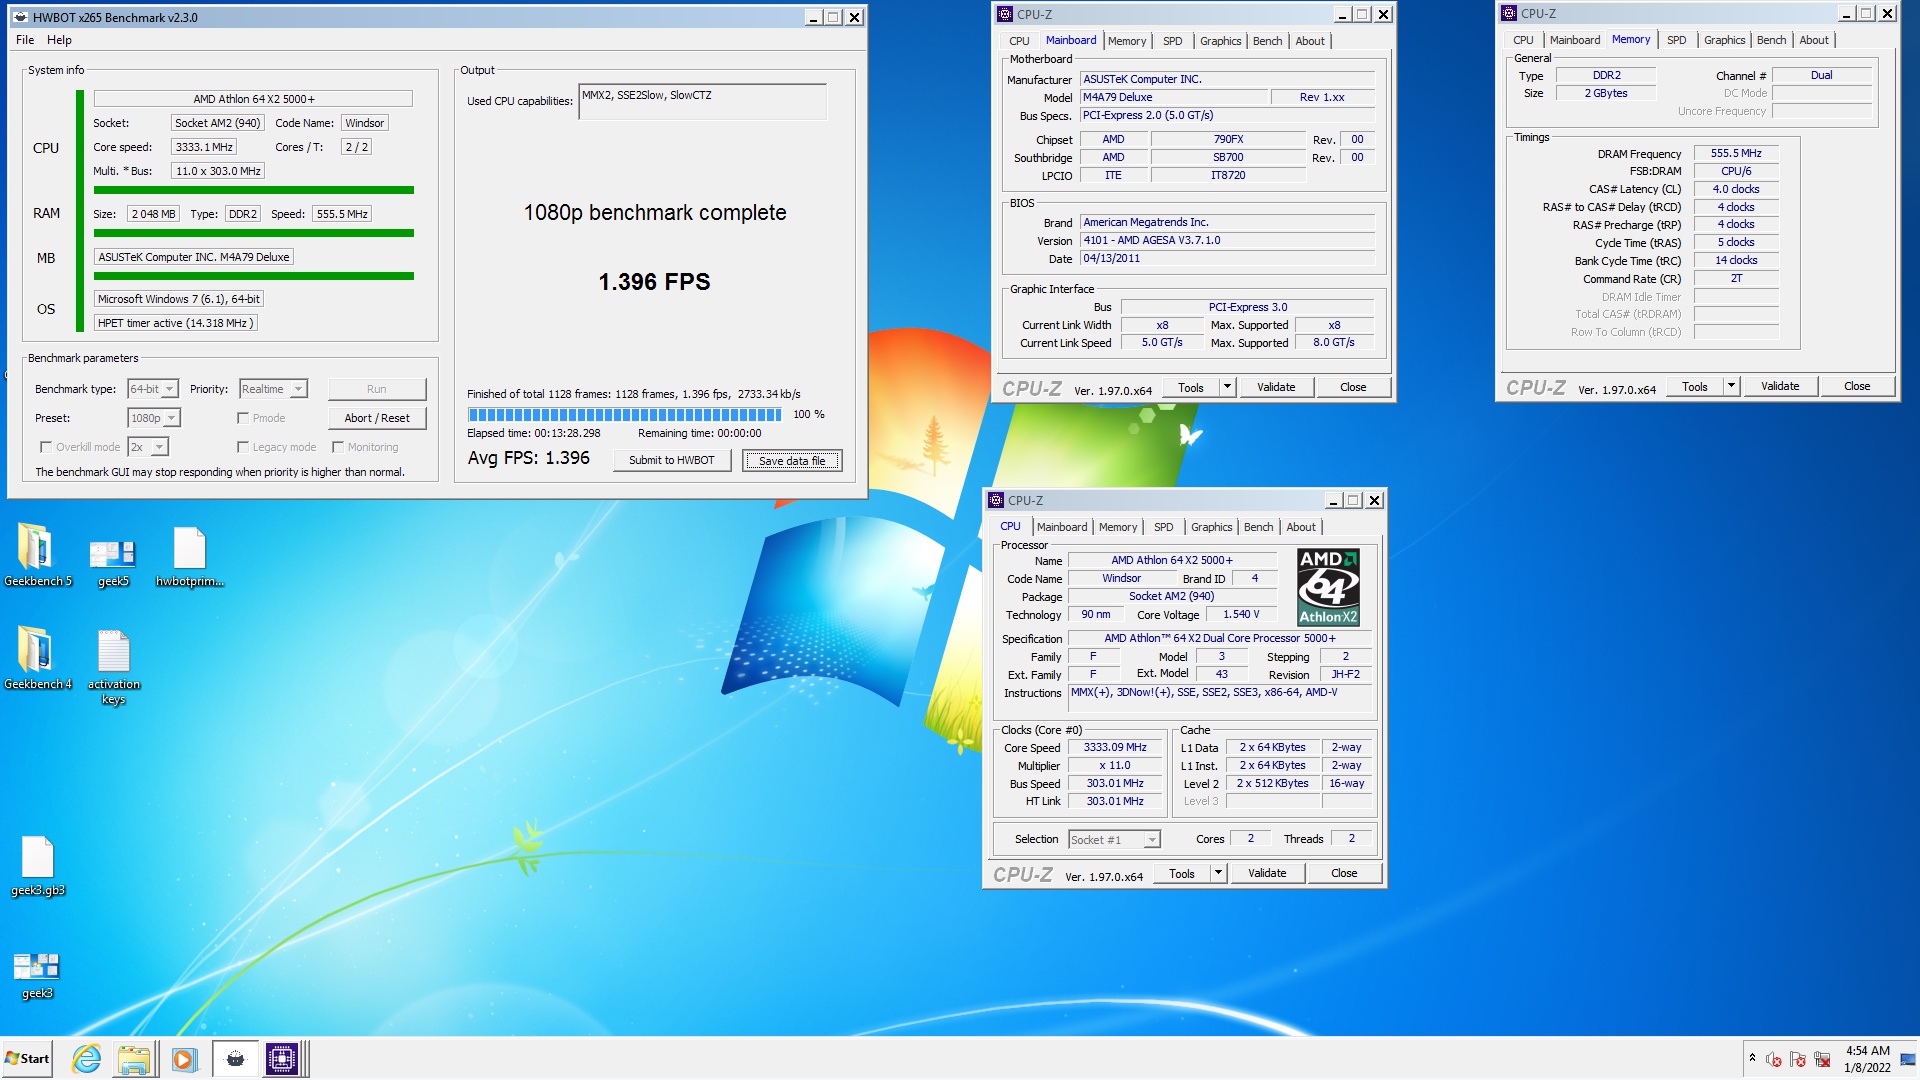Click CPU-Z CPU window title icon
Screen dimensions: 1920x1080
[x=996, y=500]
